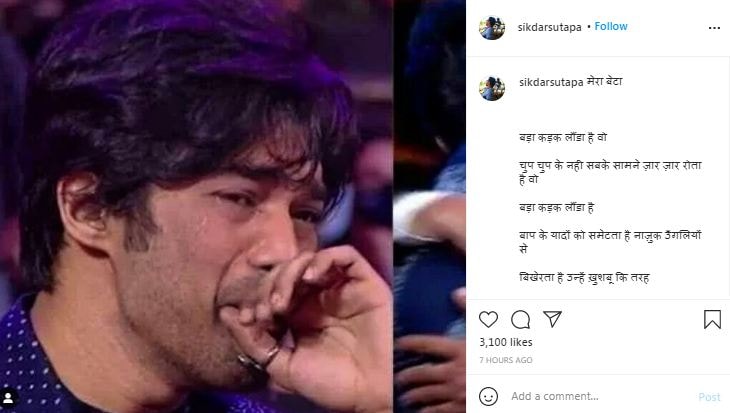Open the three-dot more options menu

pyautogui.click(x=714, y=28)
